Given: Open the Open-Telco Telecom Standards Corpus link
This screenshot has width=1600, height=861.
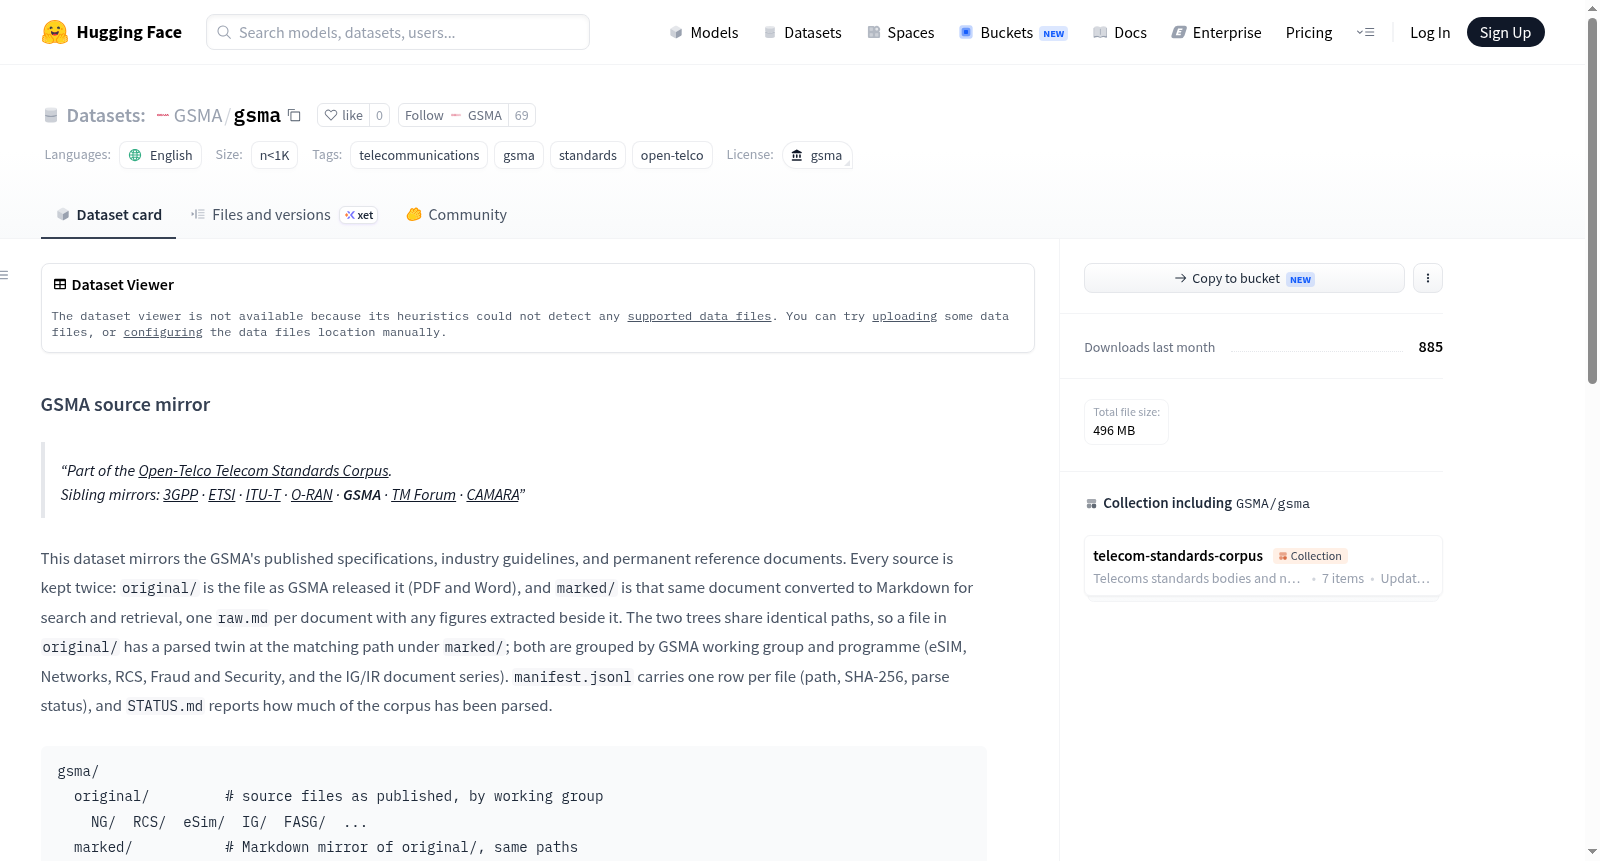Looking at the screenshot, I should 264,471.
